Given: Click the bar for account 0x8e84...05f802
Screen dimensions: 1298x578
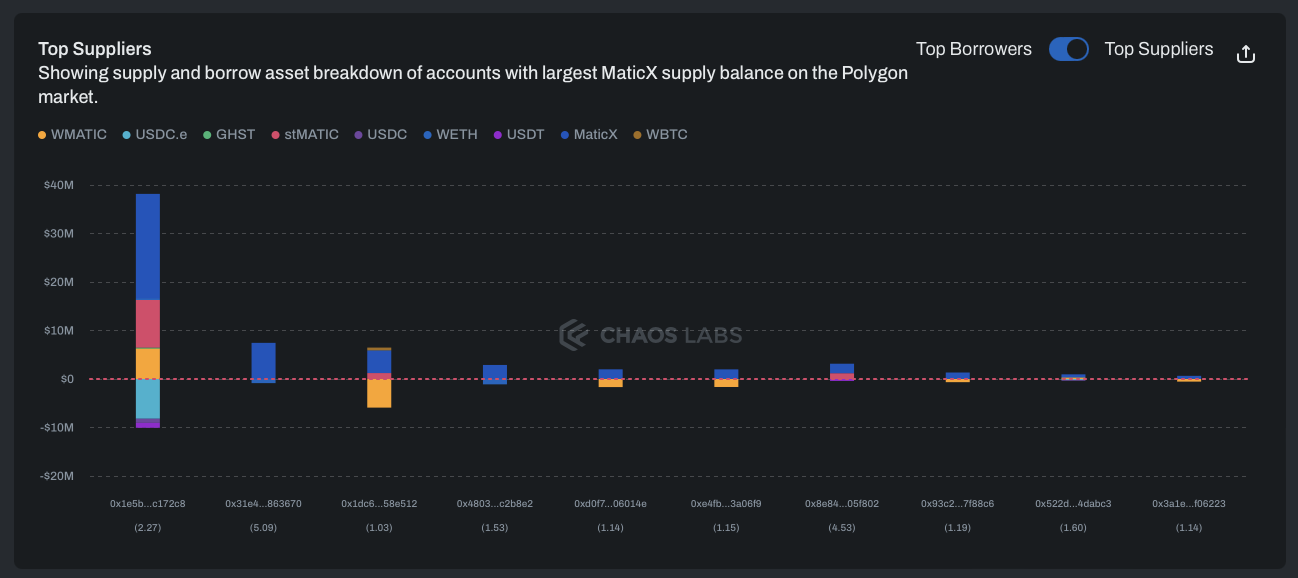Looking at the screenshot, I should click(842, 370).
